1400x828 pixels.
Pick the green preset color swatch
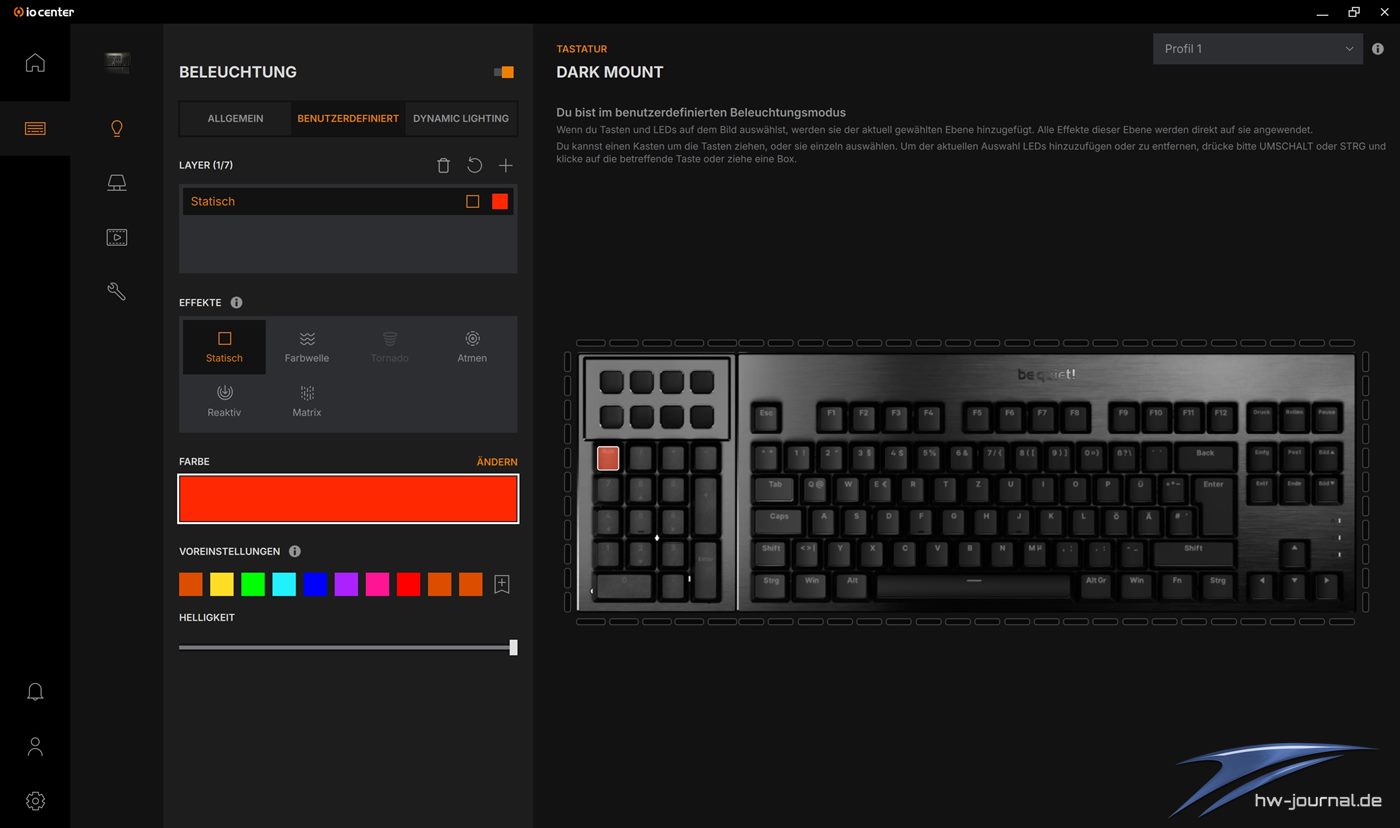pyautogui.click(x=253, y=584)
